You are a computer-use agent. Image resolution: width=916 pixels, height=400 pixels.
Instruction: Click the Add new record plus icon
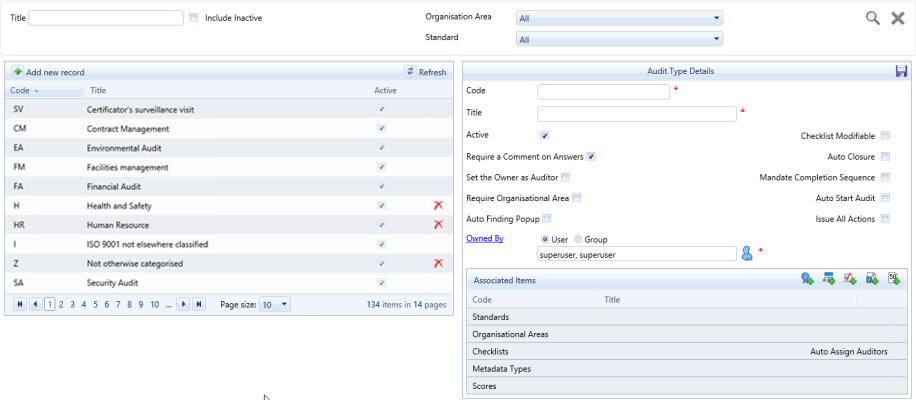pyautogui.click(x=18, y=72)
